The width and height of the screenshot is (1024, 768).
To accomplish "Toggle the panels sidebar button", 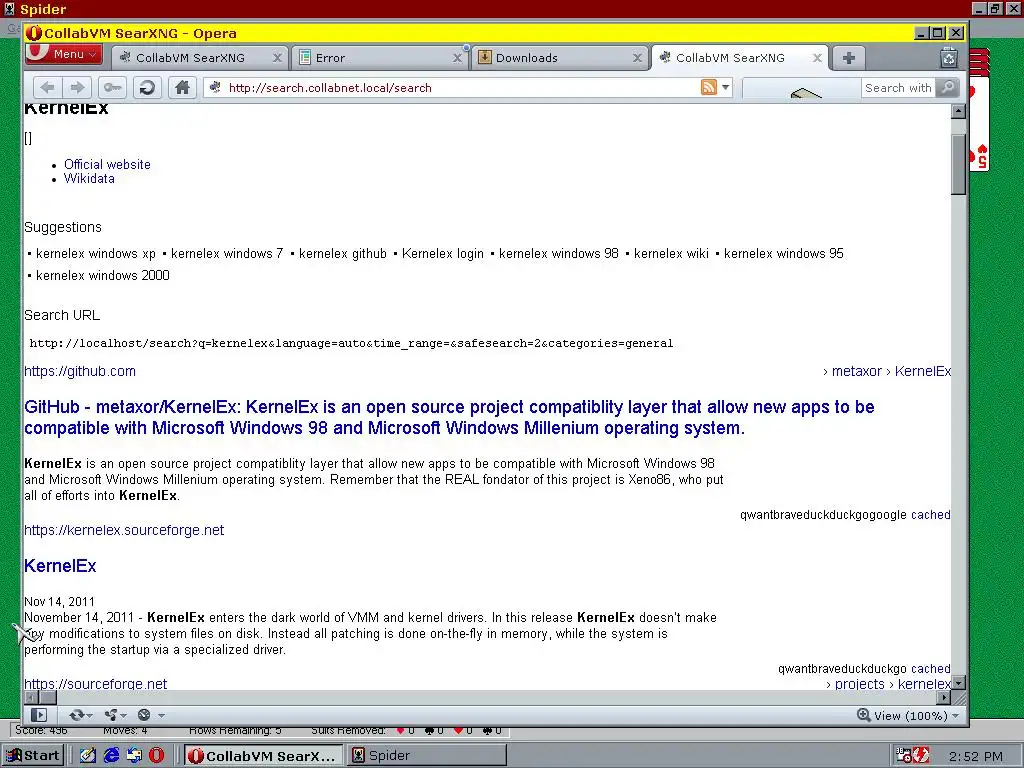I will pos(39,715).
